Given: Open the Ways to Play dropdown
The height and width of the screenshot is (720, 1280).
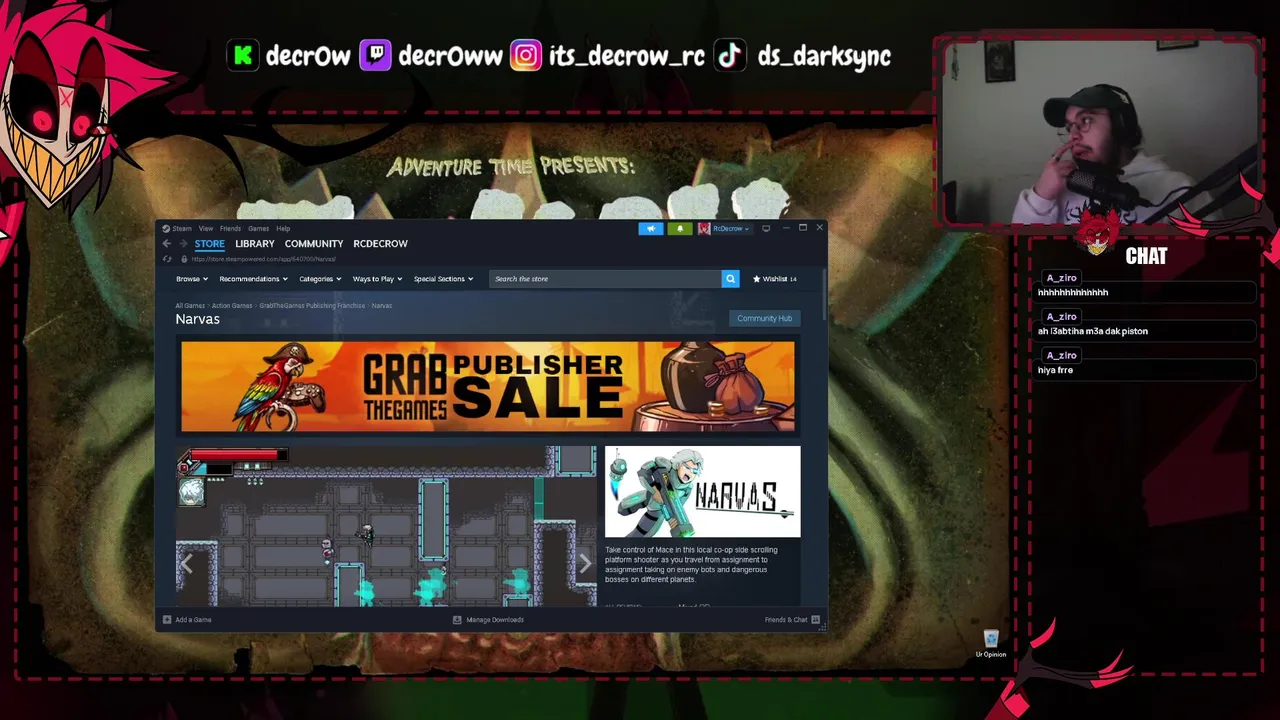Looking at the screenshot, I should (x=377, y=279).
